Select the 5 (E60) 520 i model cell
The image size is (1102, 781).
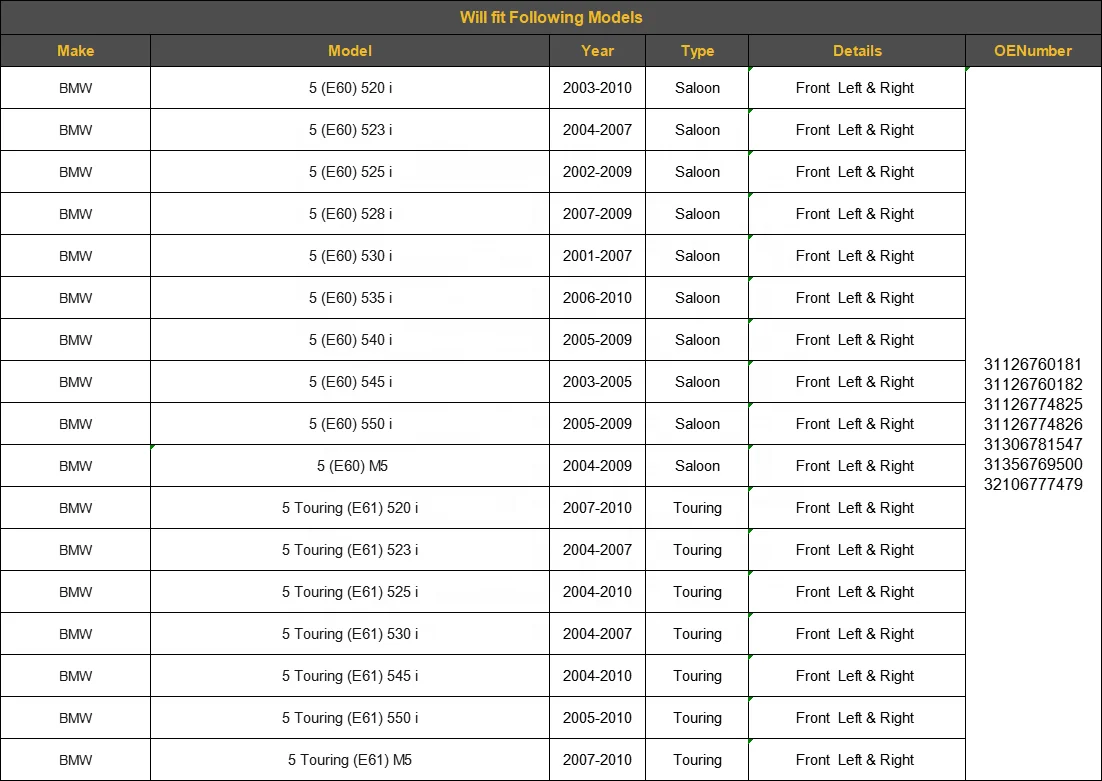click(350, 88)
